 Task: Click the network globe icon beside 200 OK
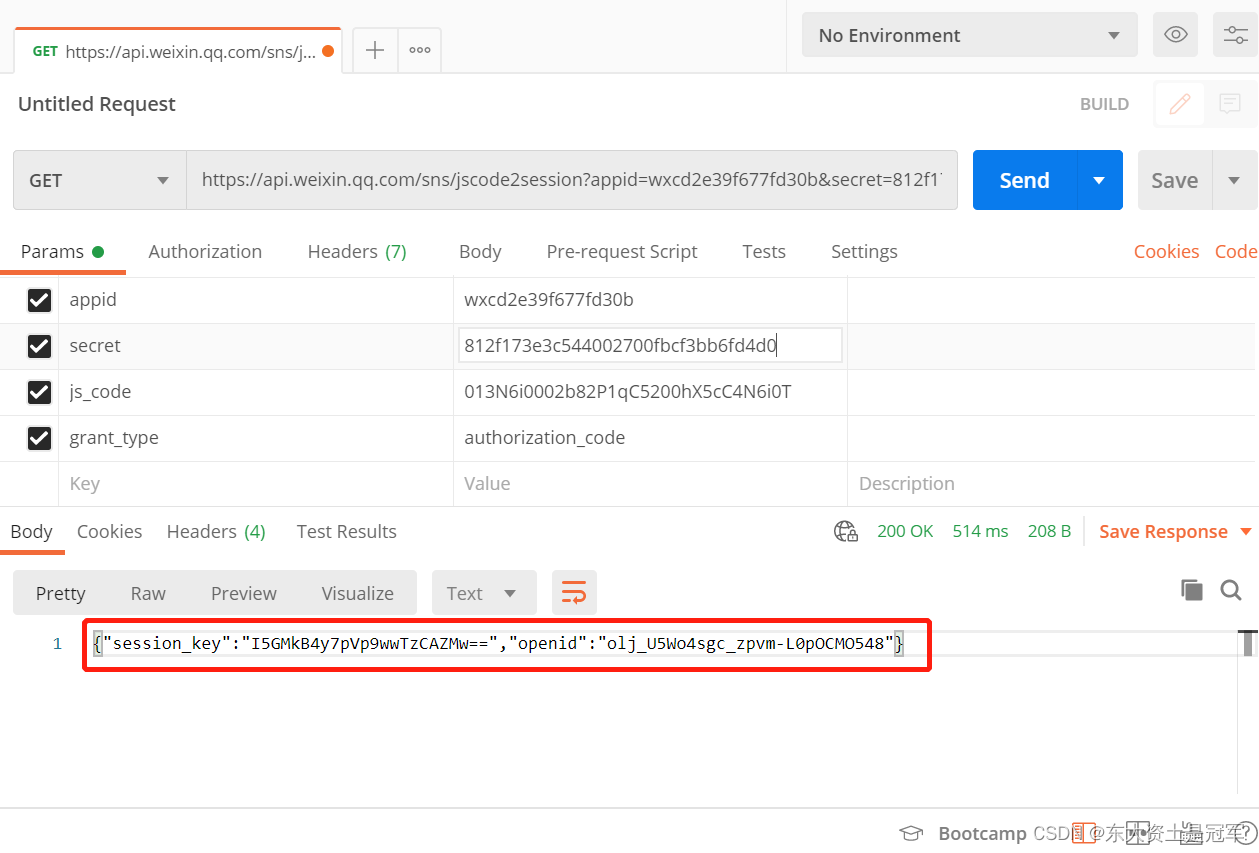pos(846,531)
